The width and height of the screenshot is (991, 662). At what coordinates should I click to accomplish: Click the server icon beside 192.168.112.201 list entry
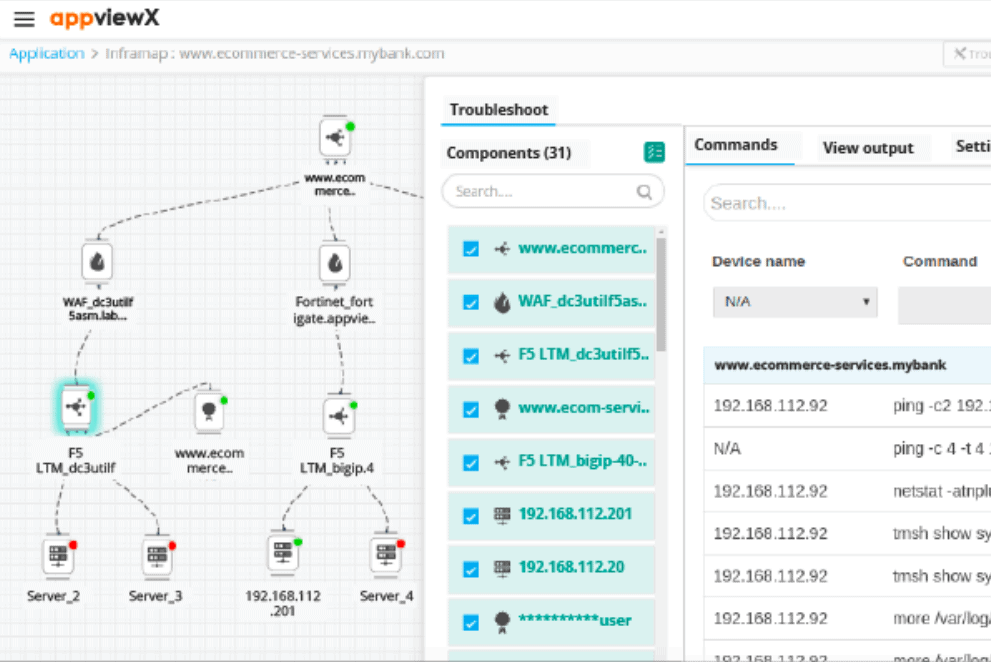coord(502,515)
